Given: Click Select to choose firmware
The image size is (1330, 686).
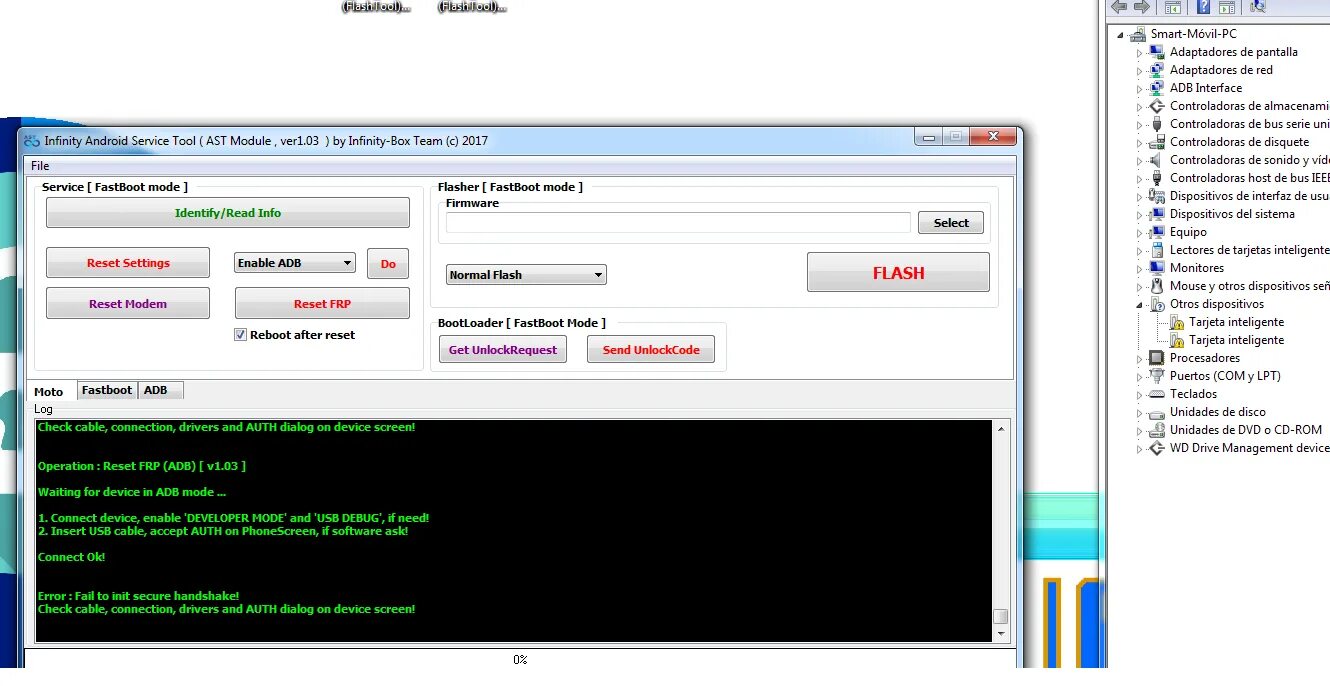Looking at the screenshot, I should pos(951,223).
